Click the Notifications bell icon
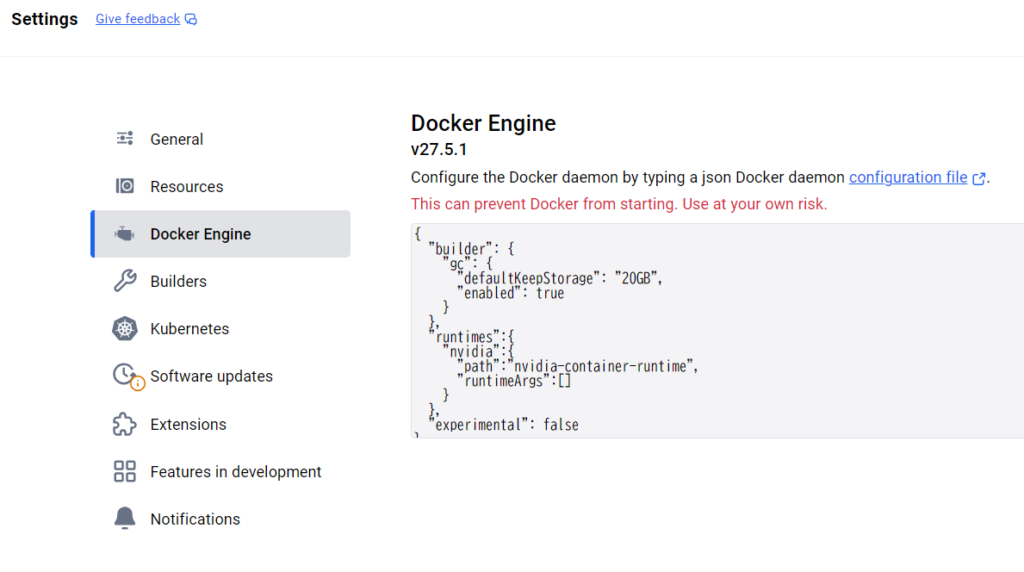1024x572 pixels. [125, 519]
